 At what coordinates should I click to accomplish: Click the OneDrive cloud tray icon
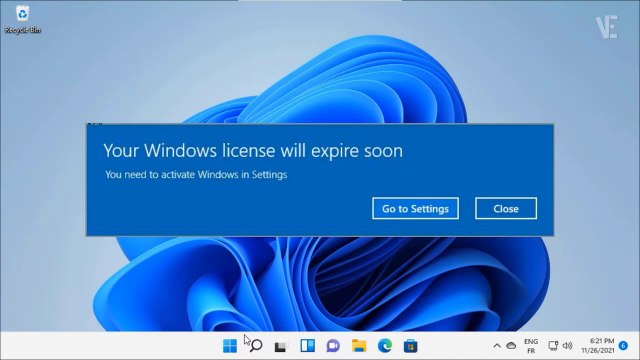[x=511, y=346]
